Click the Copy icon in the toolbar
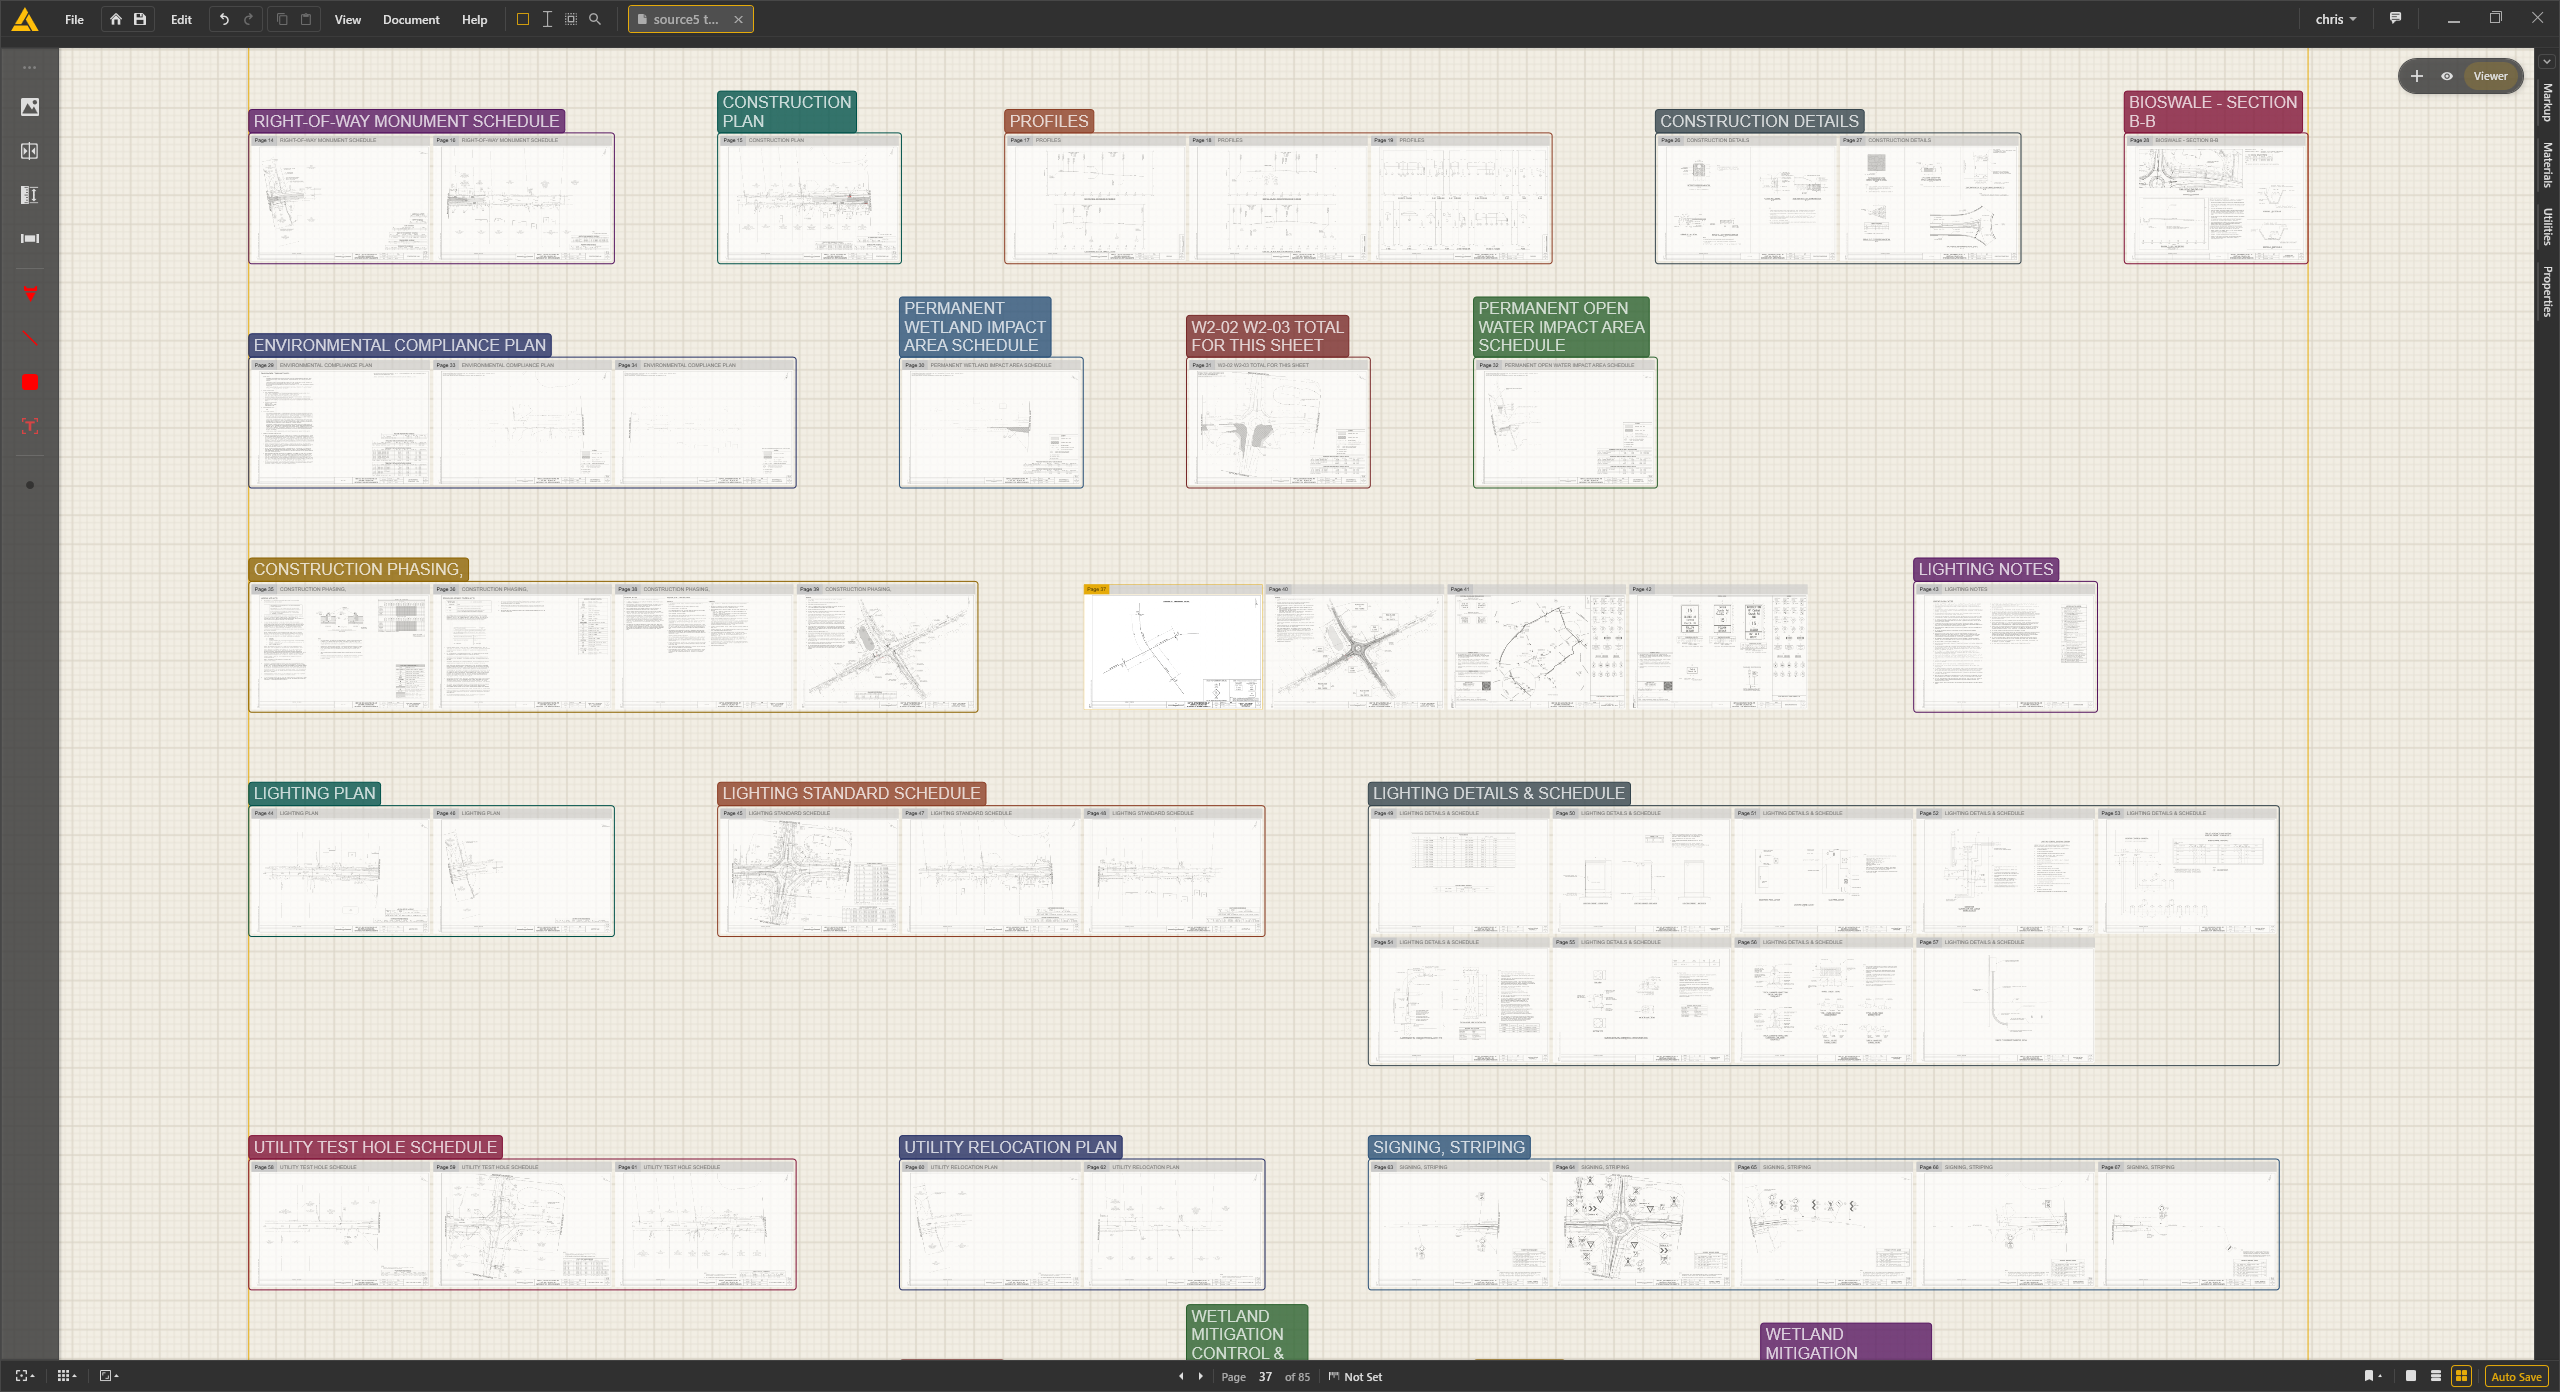Viewport: 2560px width, 1392px height. tap(282, 19)
